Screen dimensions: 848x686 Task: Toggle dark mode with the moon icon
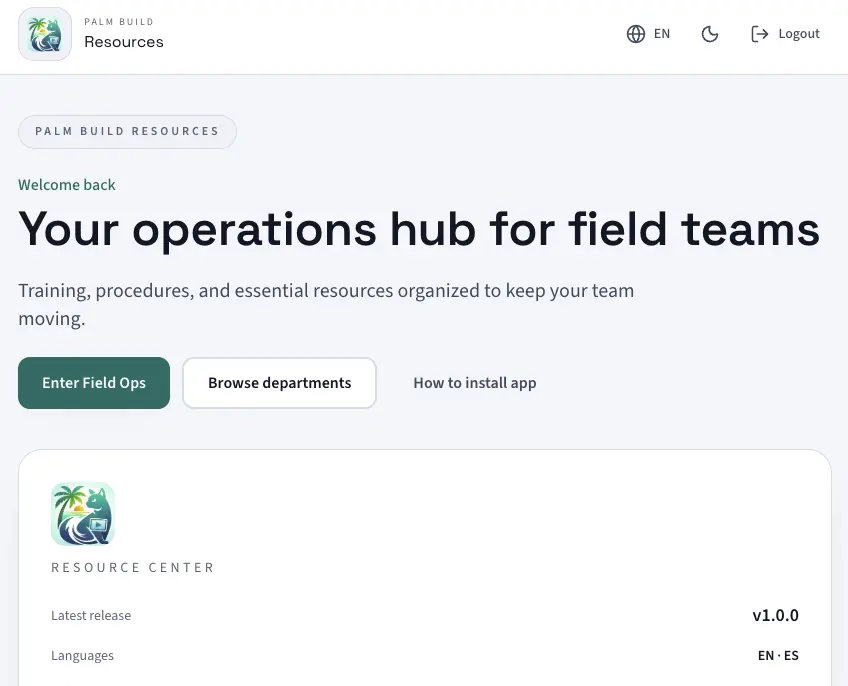click(710, 33)
